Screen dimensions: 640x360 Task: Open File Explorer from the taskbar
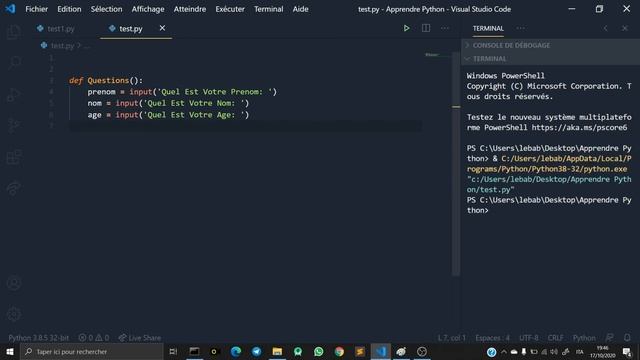click(277, 351)
